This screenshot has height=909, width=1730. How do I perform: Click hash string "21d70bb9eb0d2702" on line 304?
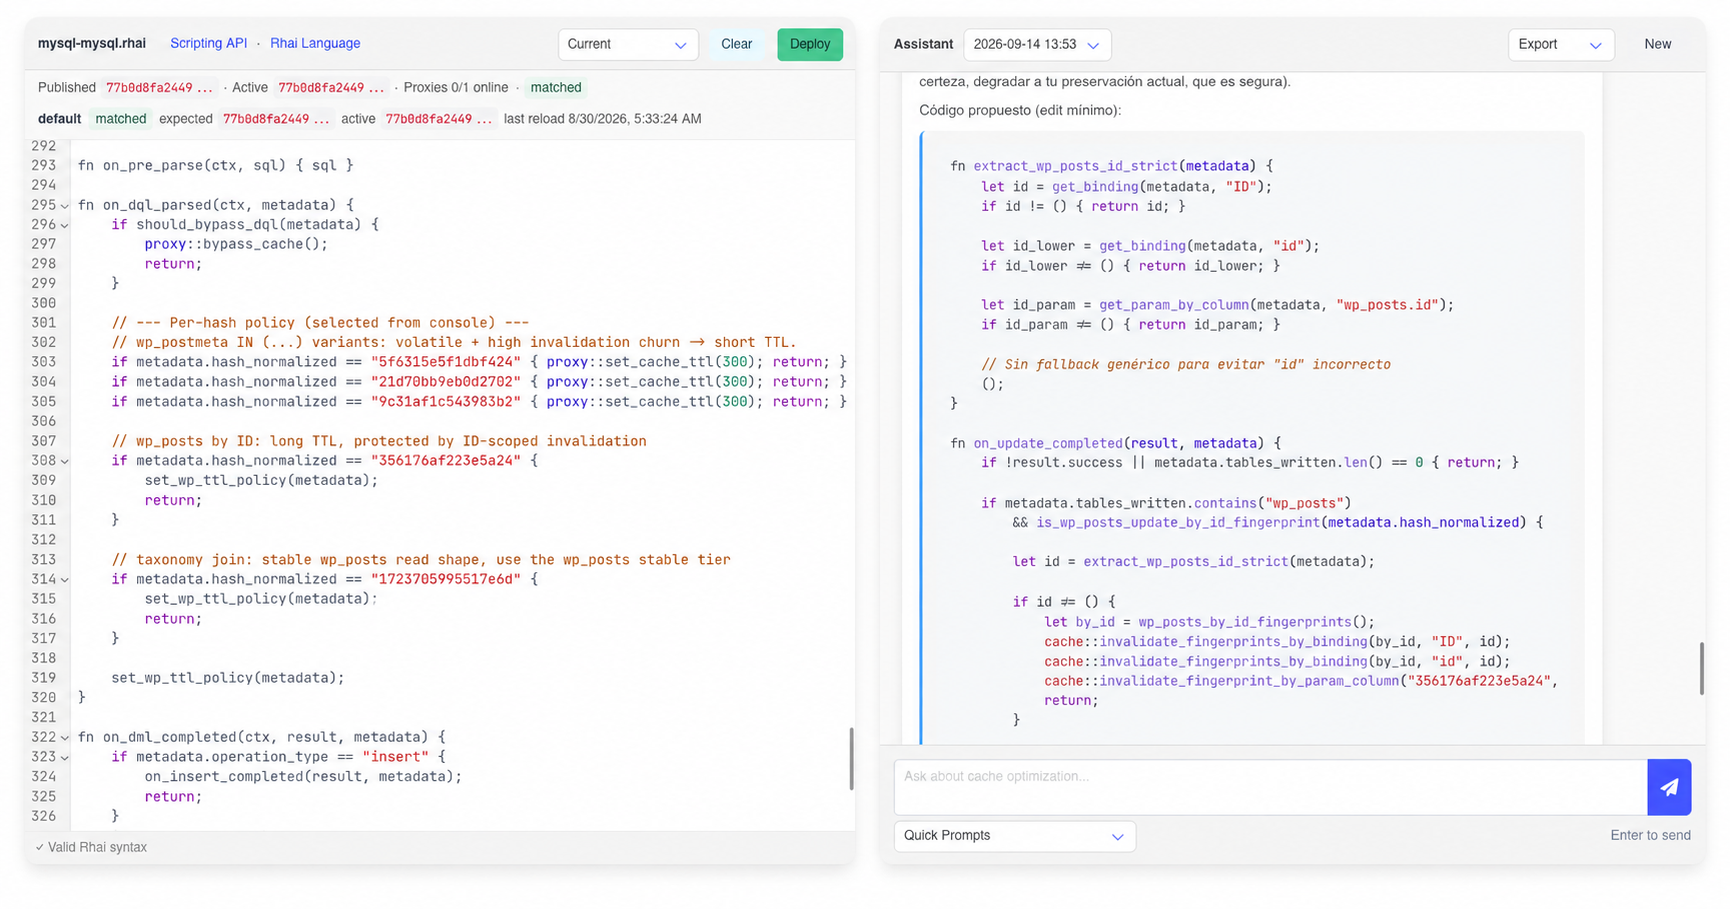(446, 382)
